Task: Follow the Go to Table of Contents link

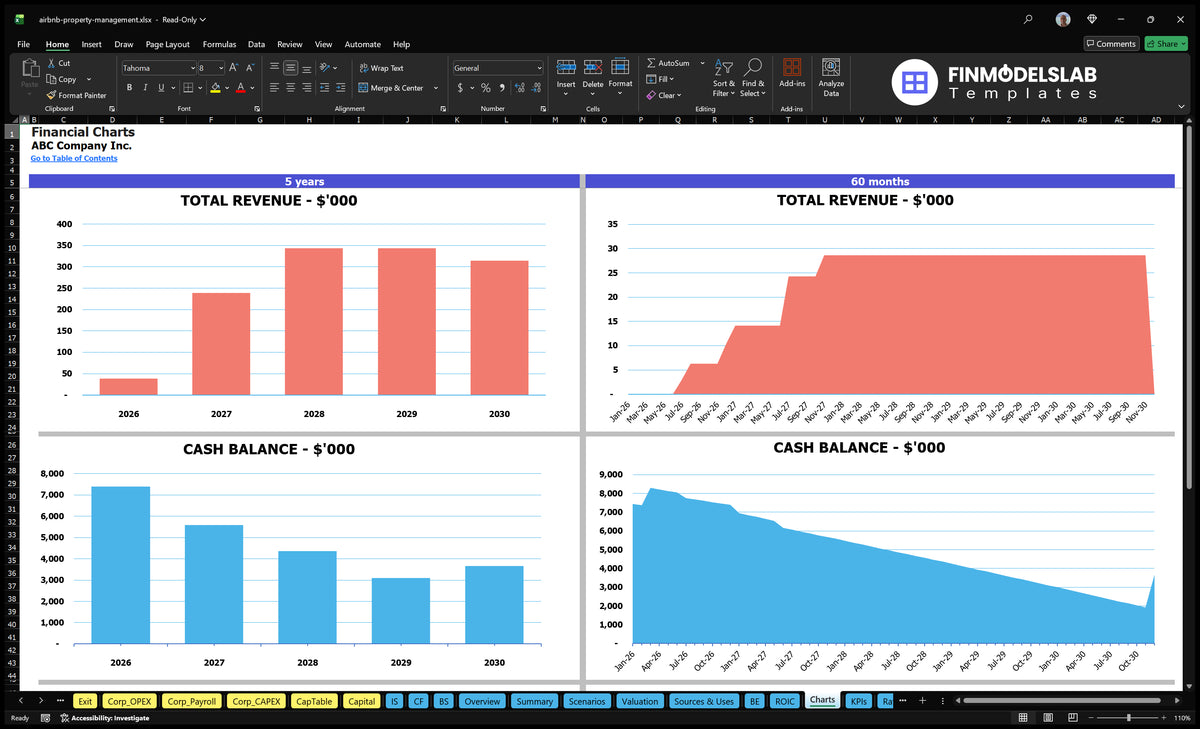Action: 74,158
